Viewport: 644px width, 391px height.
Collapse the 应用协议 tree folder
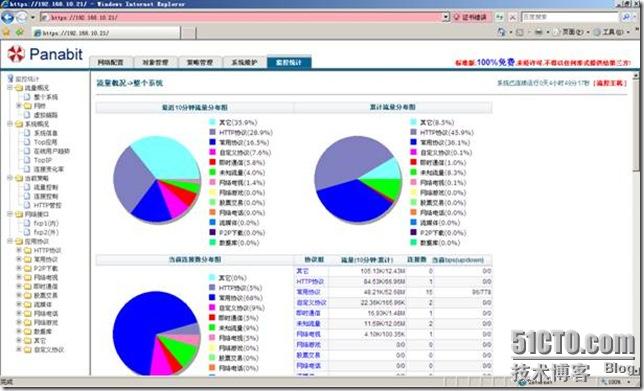pyautogui.click(x=9, y=241)
